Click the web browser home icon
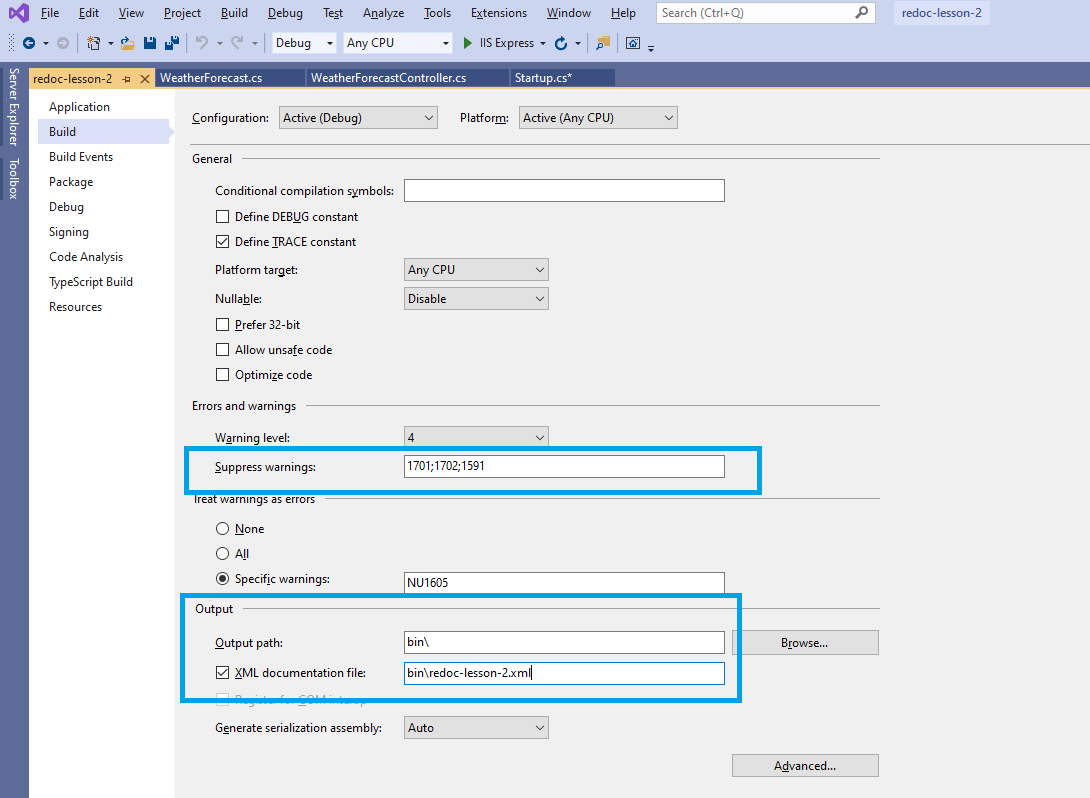The width and height of the screenshot is (1090, 798). (x=632, y=43)
